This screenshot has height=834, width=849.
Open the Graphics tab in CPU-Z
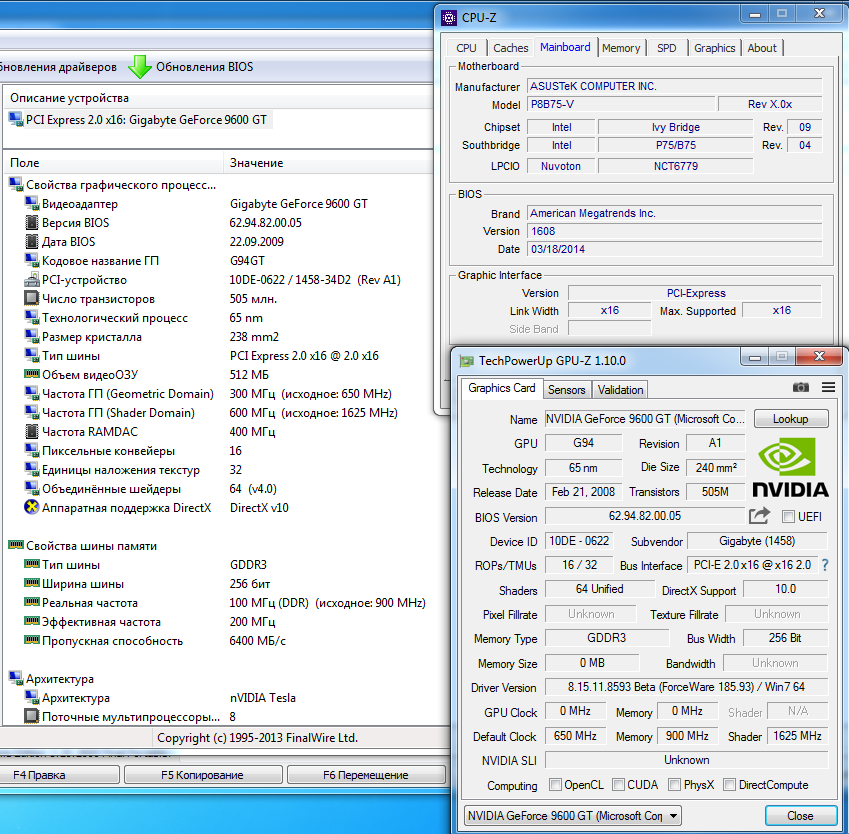(x=714, y=48)
